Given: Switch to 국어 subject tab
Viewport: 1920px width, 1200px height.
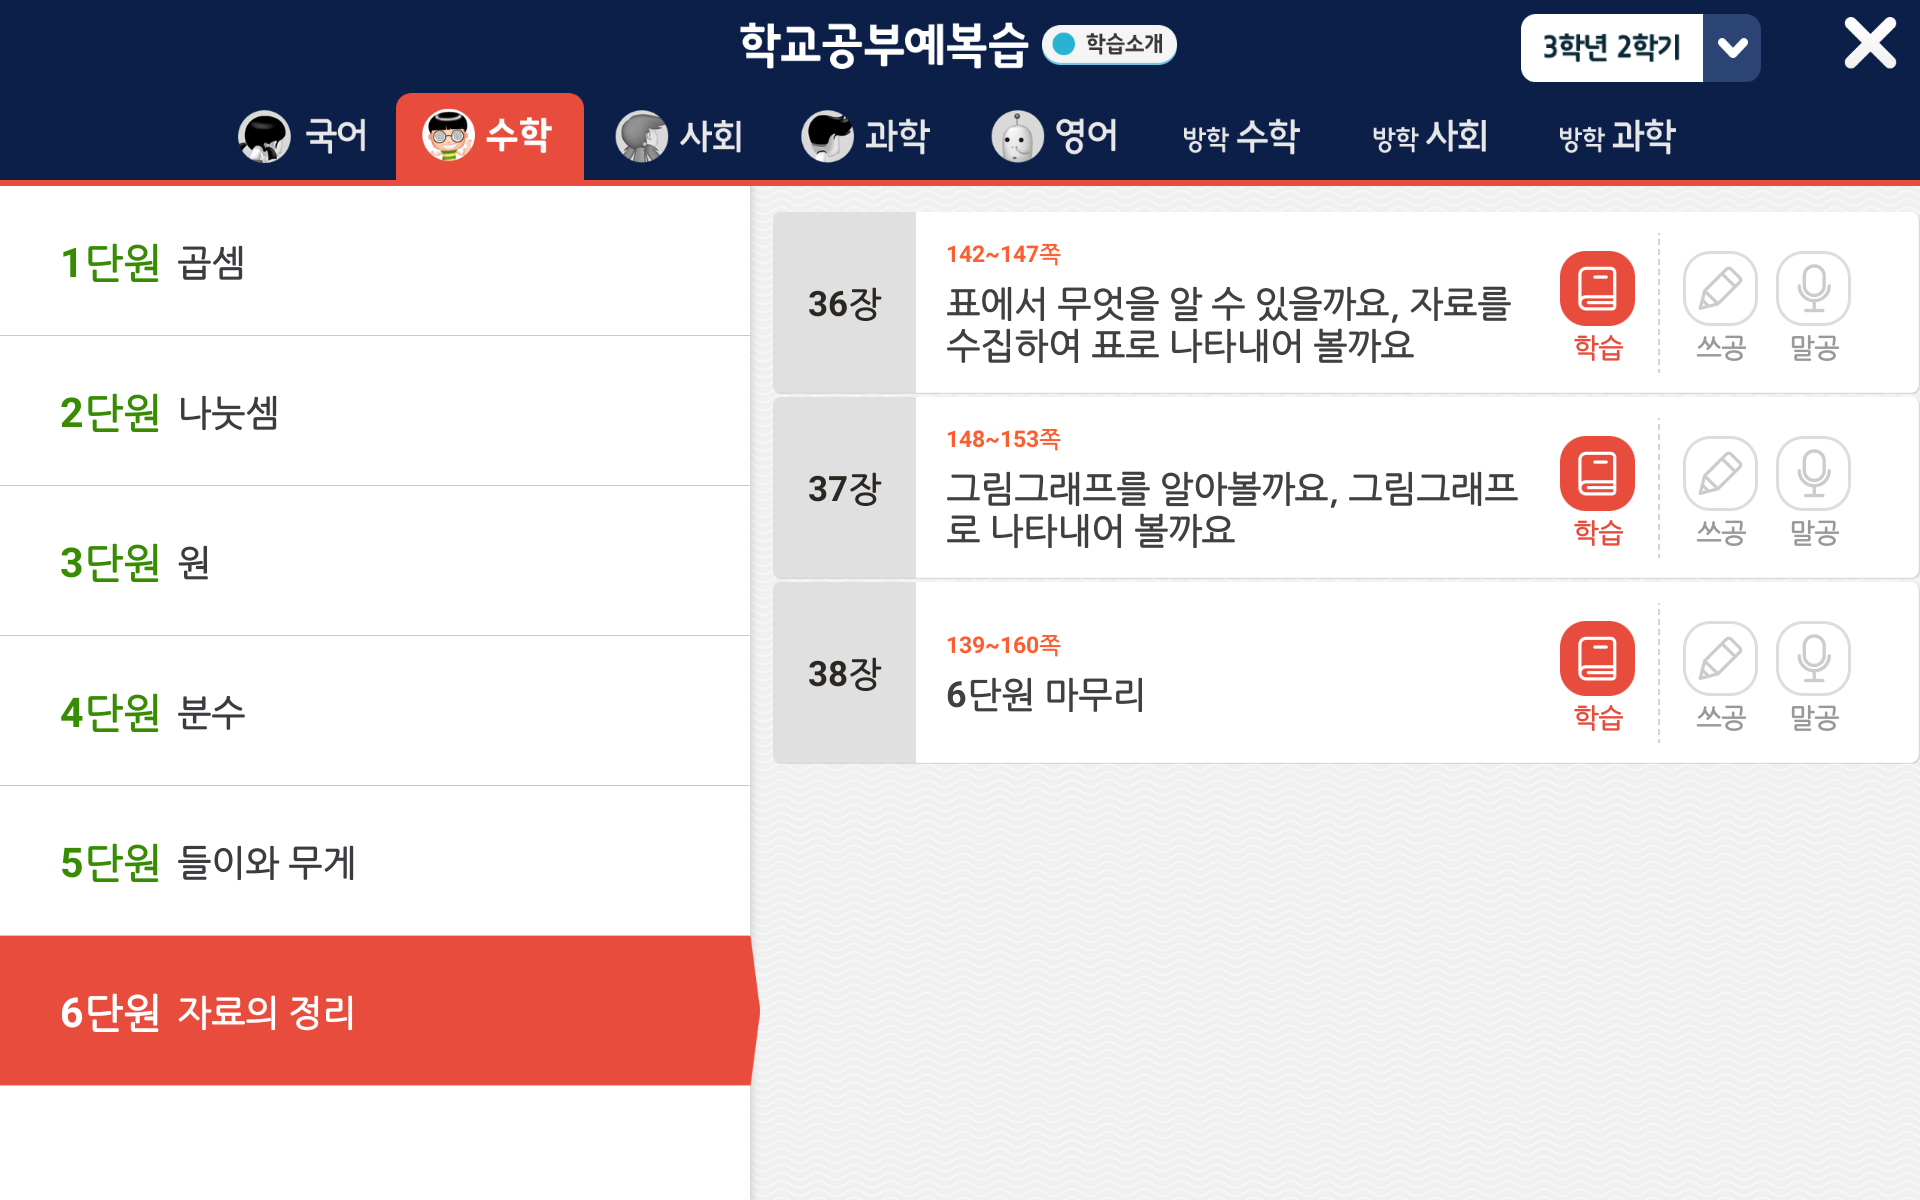Looking at the screenshot, I should [304, 136].
